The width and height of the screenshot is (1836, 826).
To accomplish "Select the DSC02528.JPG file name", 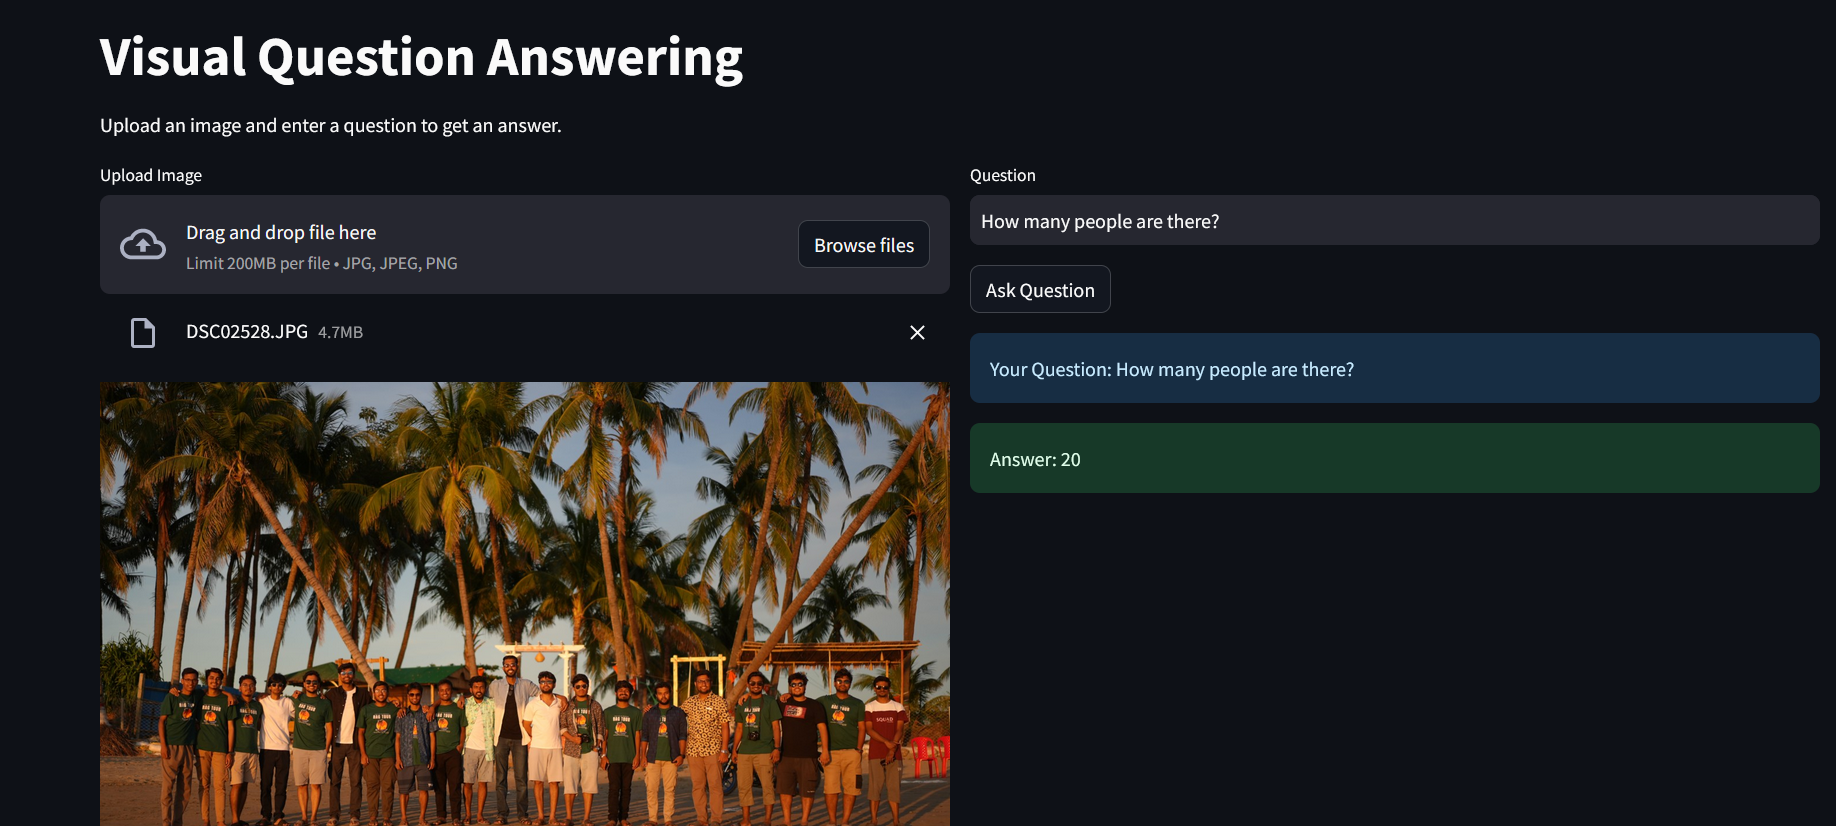I will 247,332.
